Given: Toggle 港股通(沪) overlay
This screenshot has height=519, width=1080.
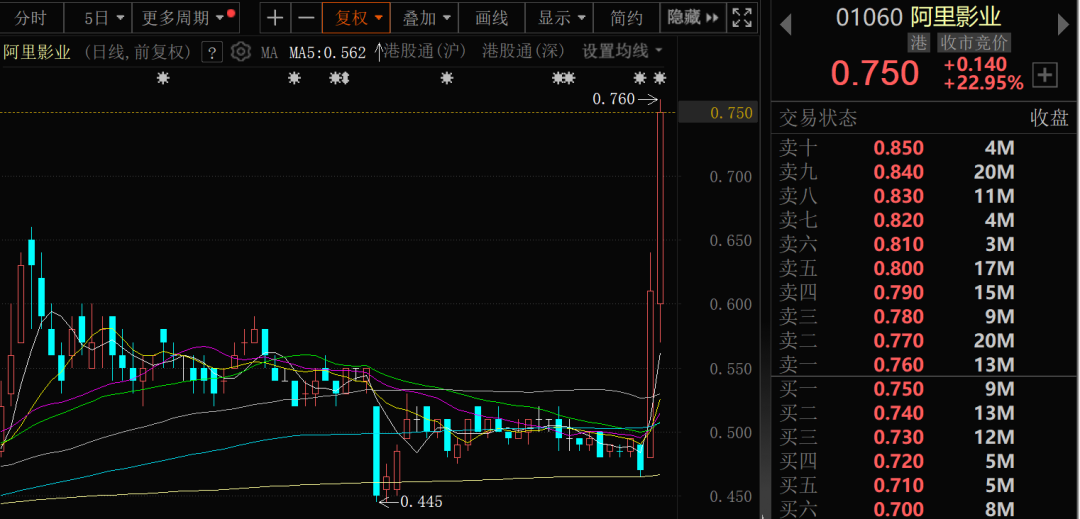Looking at the screenshot, I should coord(427,51).
